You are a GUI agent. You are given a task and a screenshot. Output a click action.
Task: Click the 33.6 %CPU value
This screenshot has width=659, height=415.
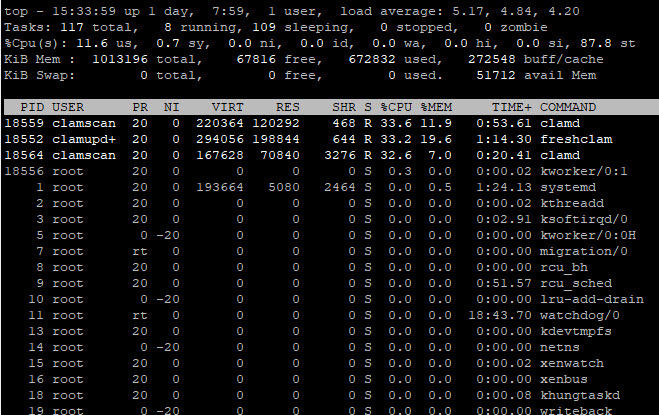[396, 123]
